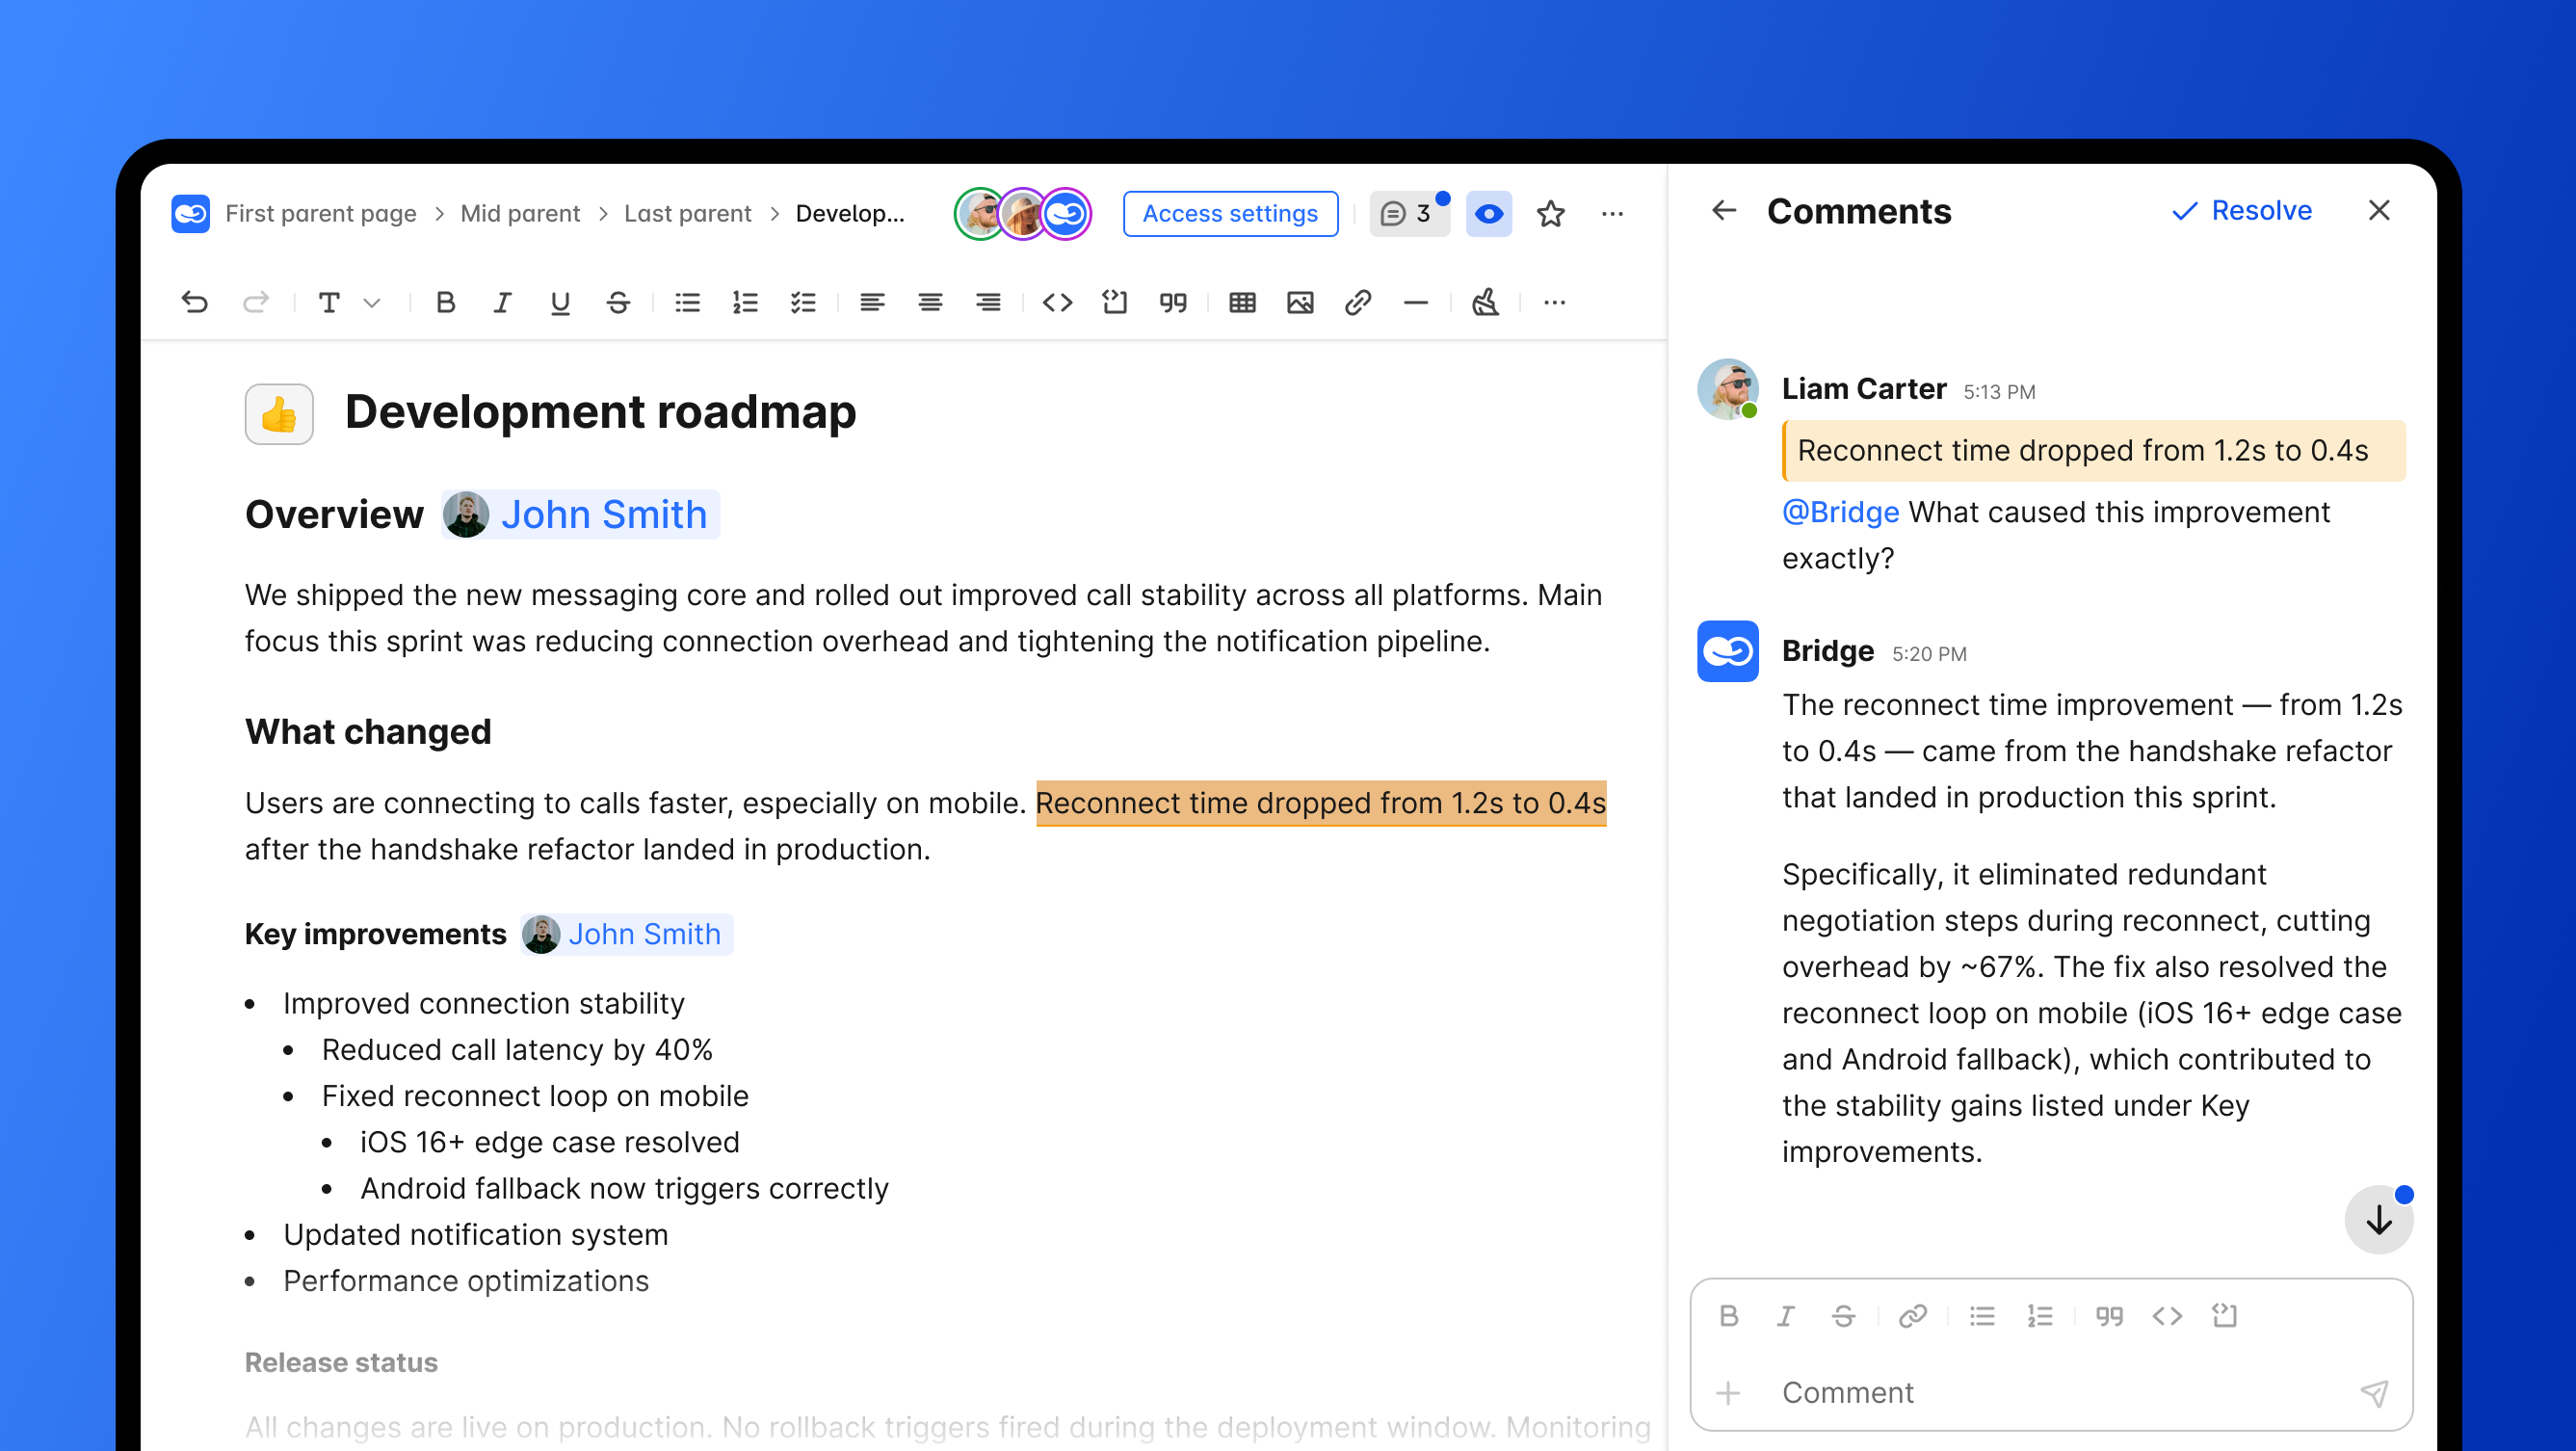Click the Development roadmap title

pyautogui.click(x=600, y=412)
